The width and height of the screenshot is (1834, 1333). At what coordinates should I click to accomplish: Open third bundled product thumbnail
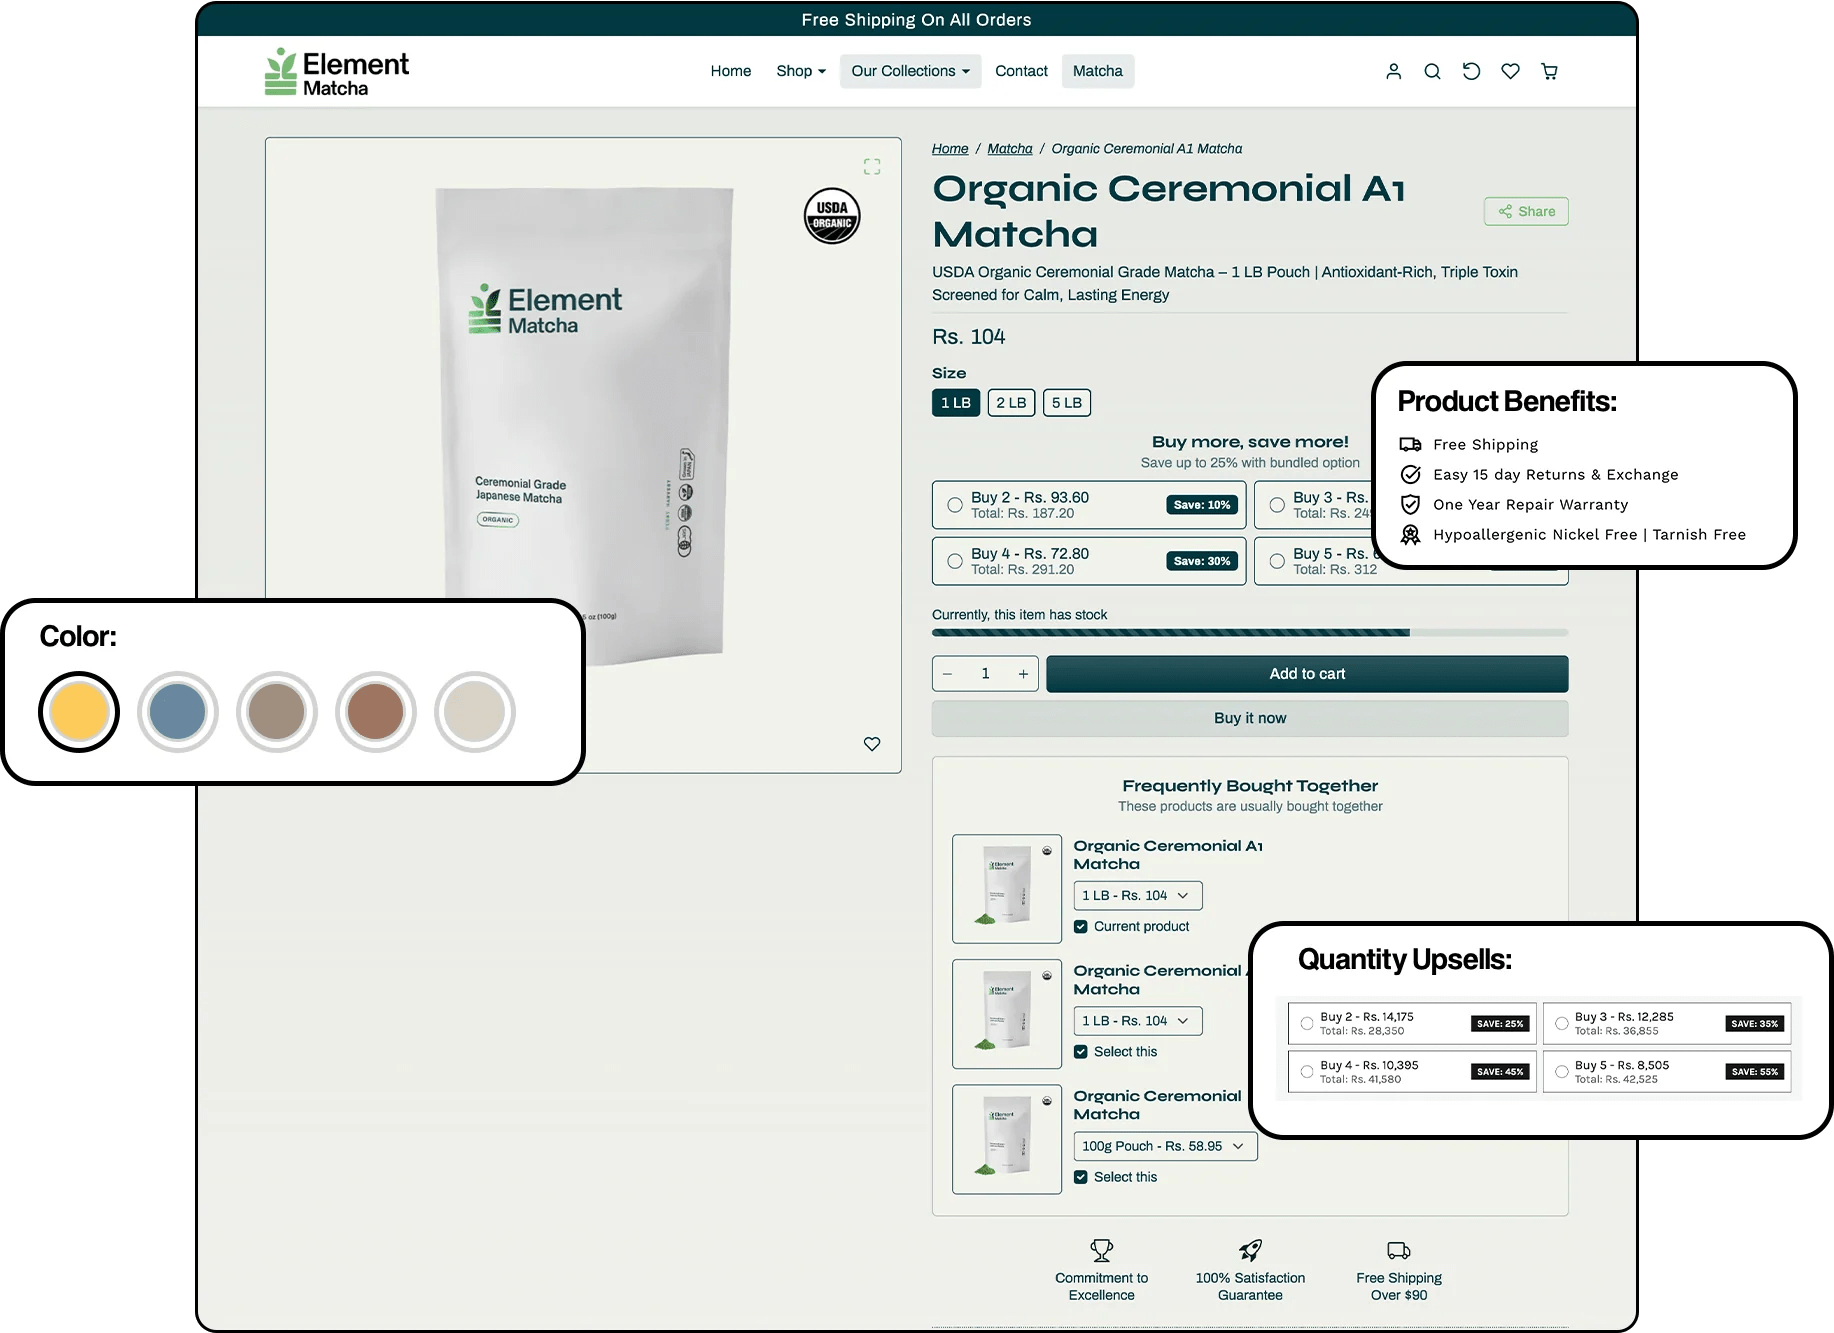tap(1007, 1139)
